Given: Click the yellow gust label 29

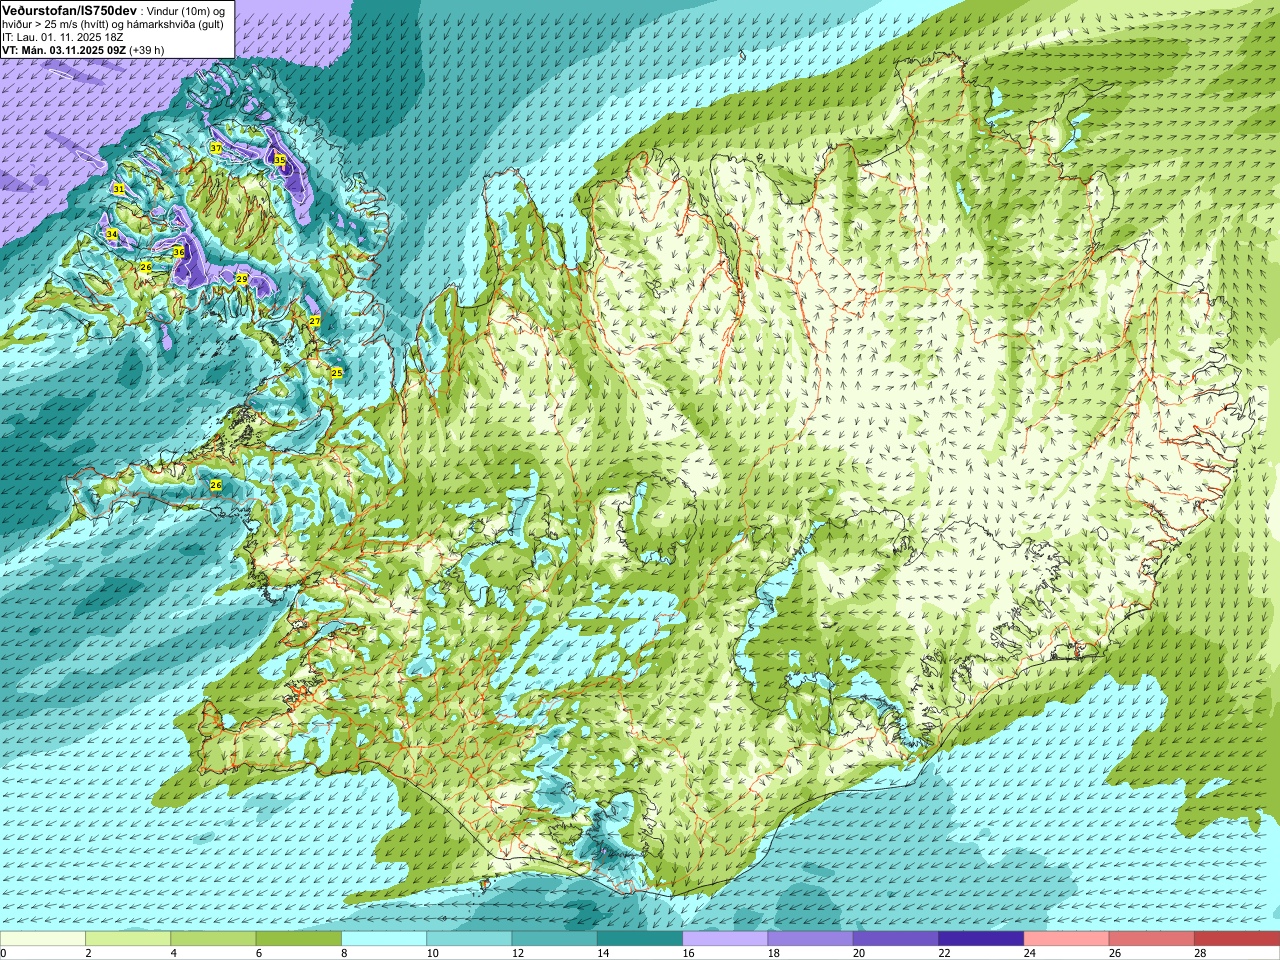Looking at the screenshot, I should (242, 279).
